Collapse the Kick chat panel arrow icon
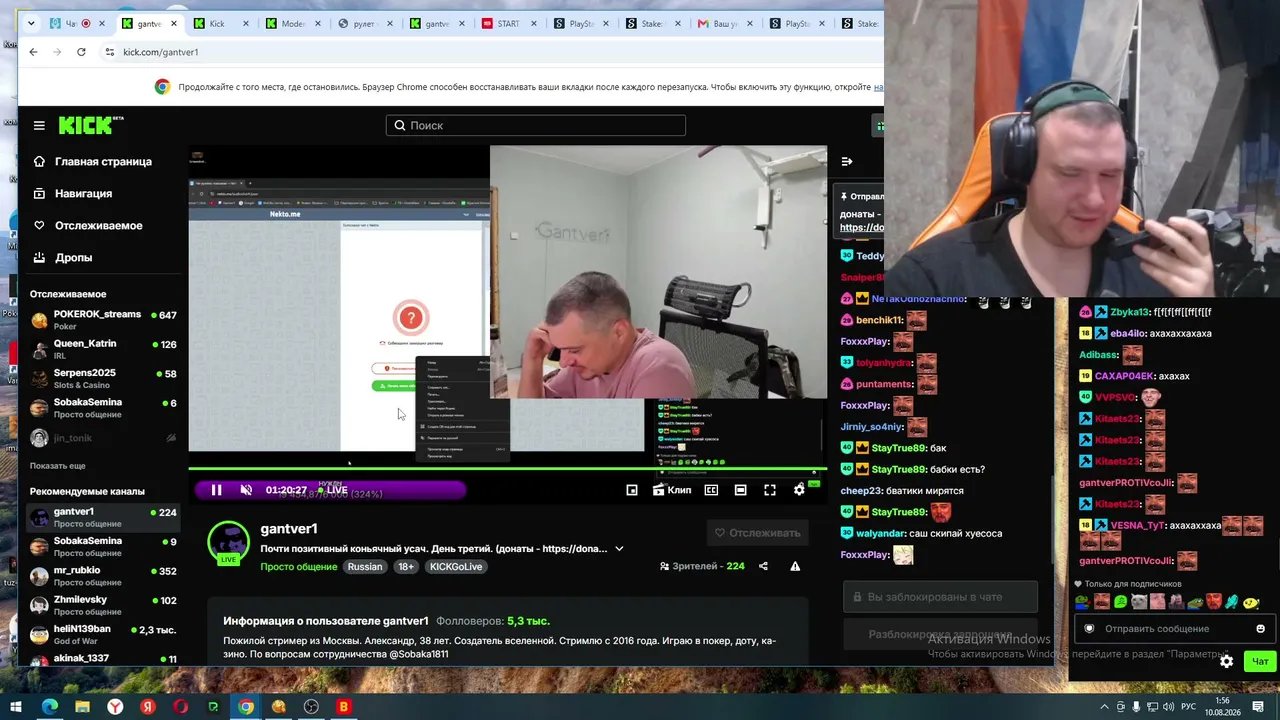The image size is (1280, 720). pos(847,161)
